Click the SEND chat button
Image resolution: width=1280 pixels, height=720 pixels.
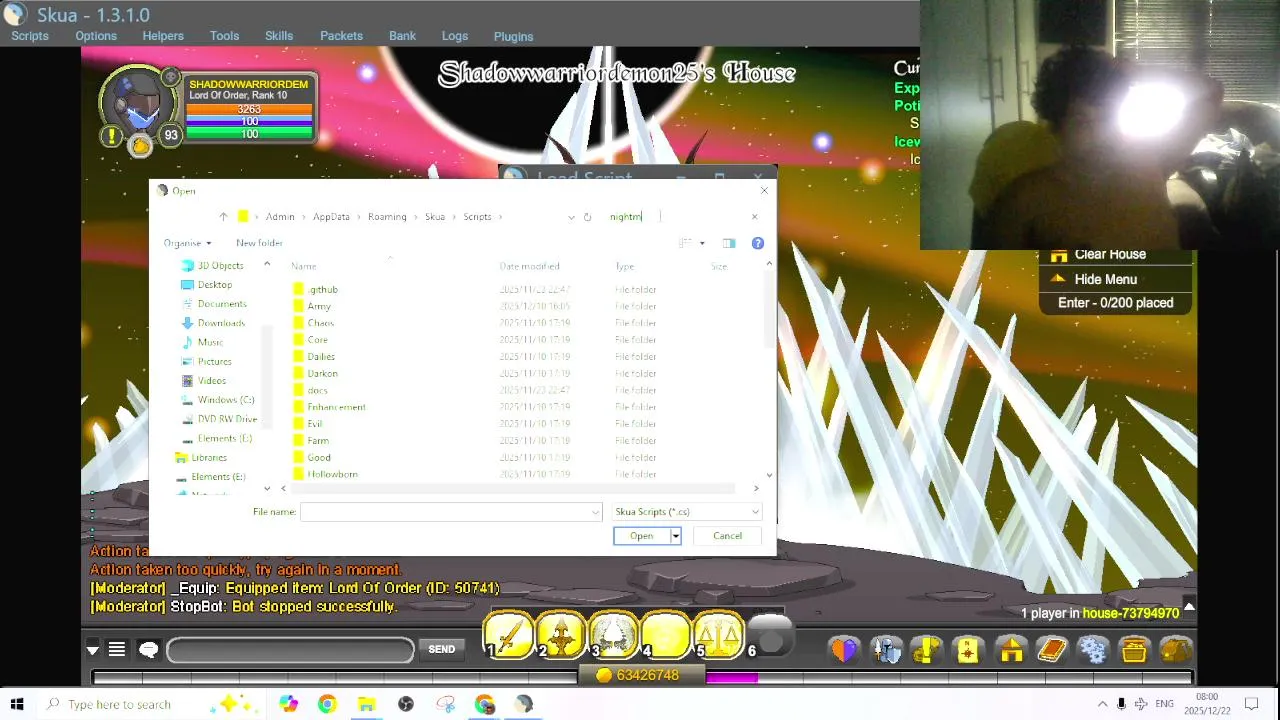[x=441, y=650]
